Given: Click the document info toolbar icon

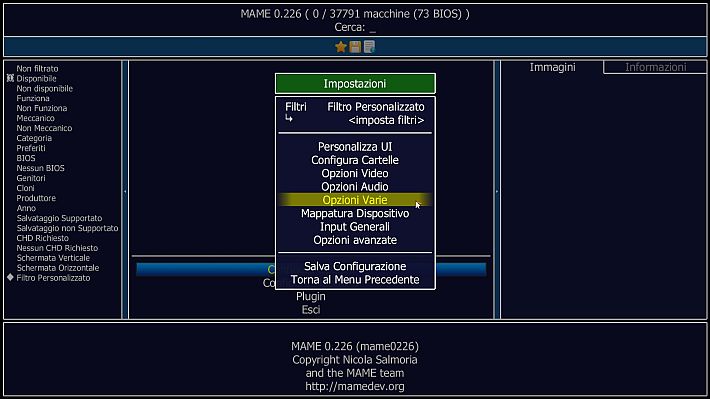Looking at the screenshot, I should click(x=369, y=47).
